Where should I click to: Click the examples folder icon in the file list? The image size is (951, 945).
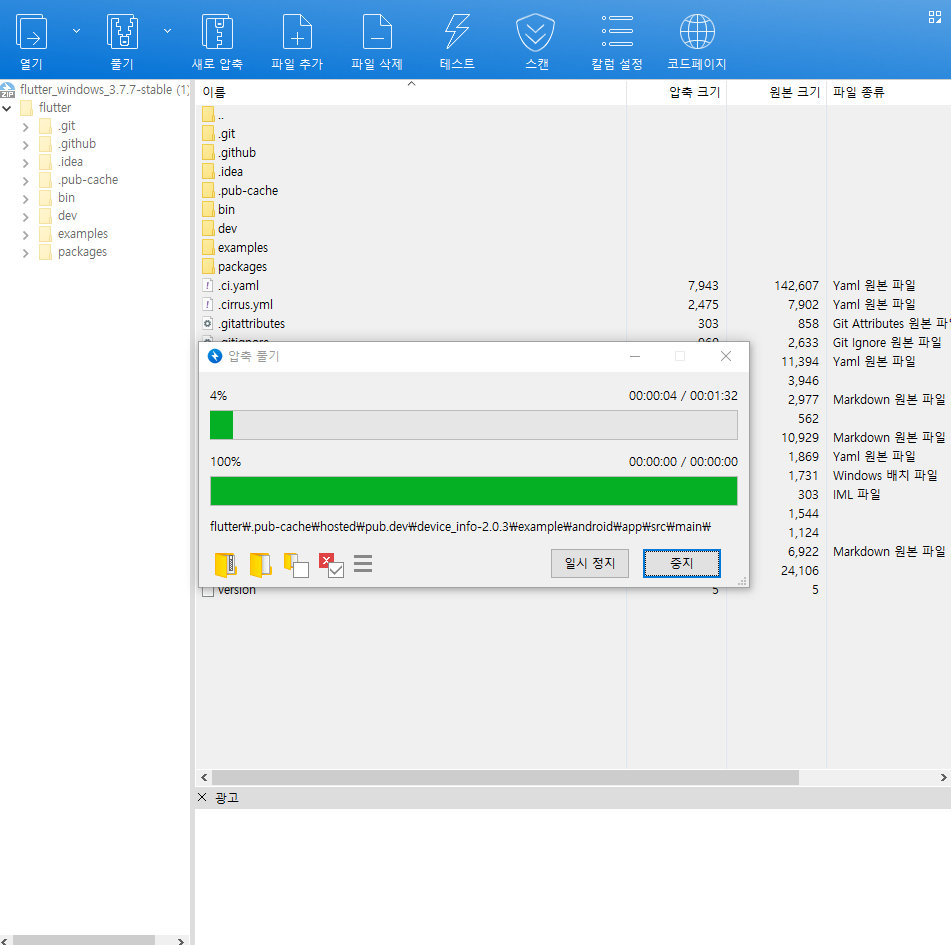pos(208,247)
